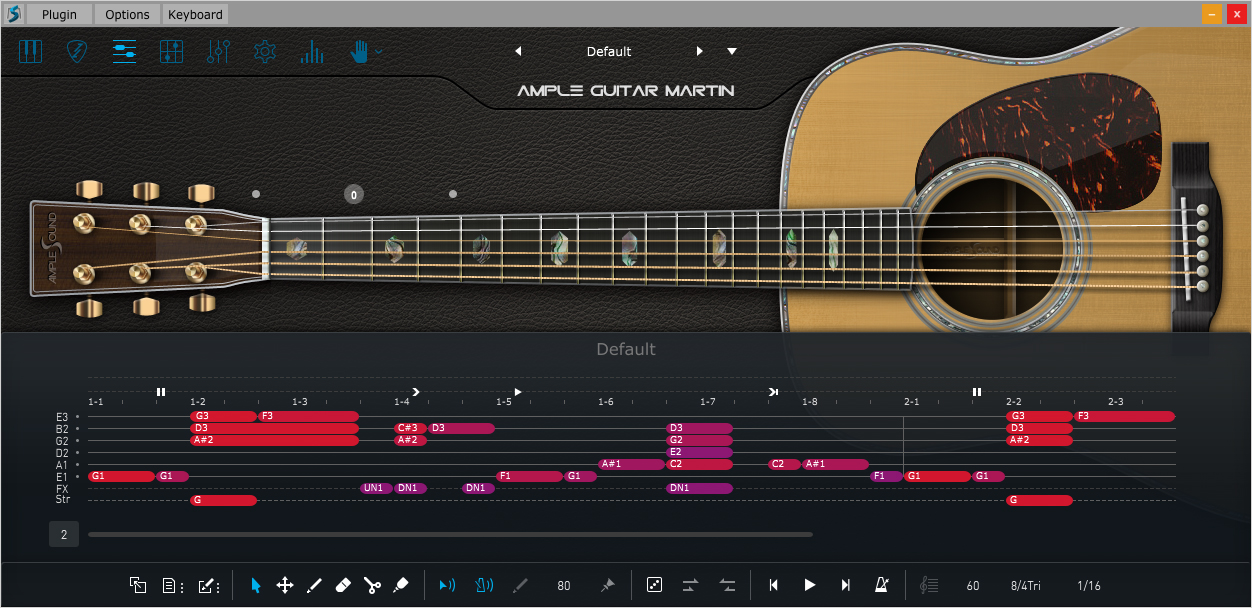Select the arrow pointer tool

pyautogui.click(x=256, y=585)
